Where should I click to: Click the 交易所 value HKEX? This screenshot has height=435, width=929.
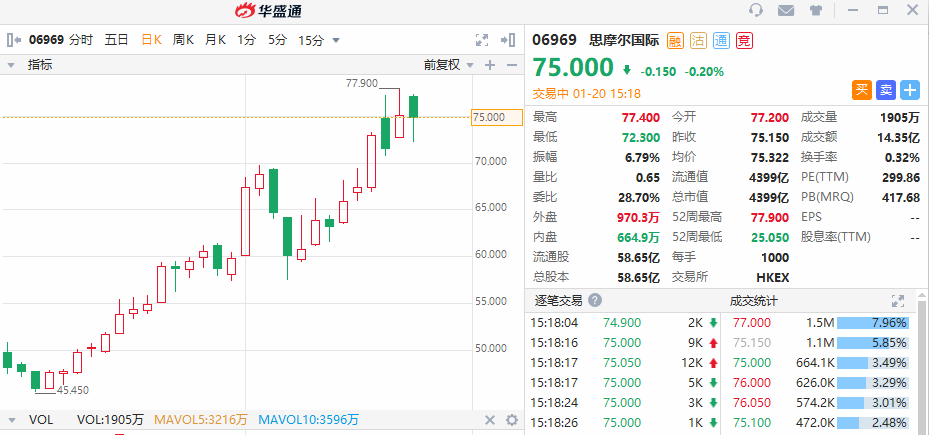[773, 277]
